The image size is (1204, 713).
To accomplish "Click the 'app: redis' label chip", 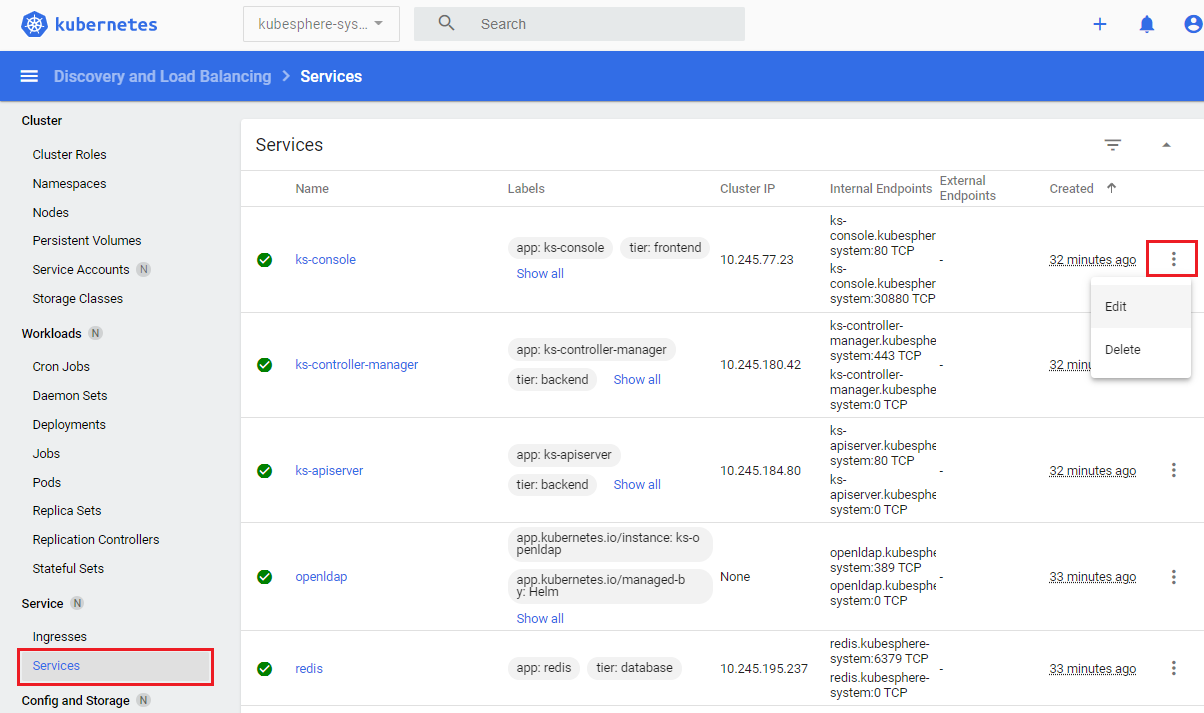I will (544, 668).
